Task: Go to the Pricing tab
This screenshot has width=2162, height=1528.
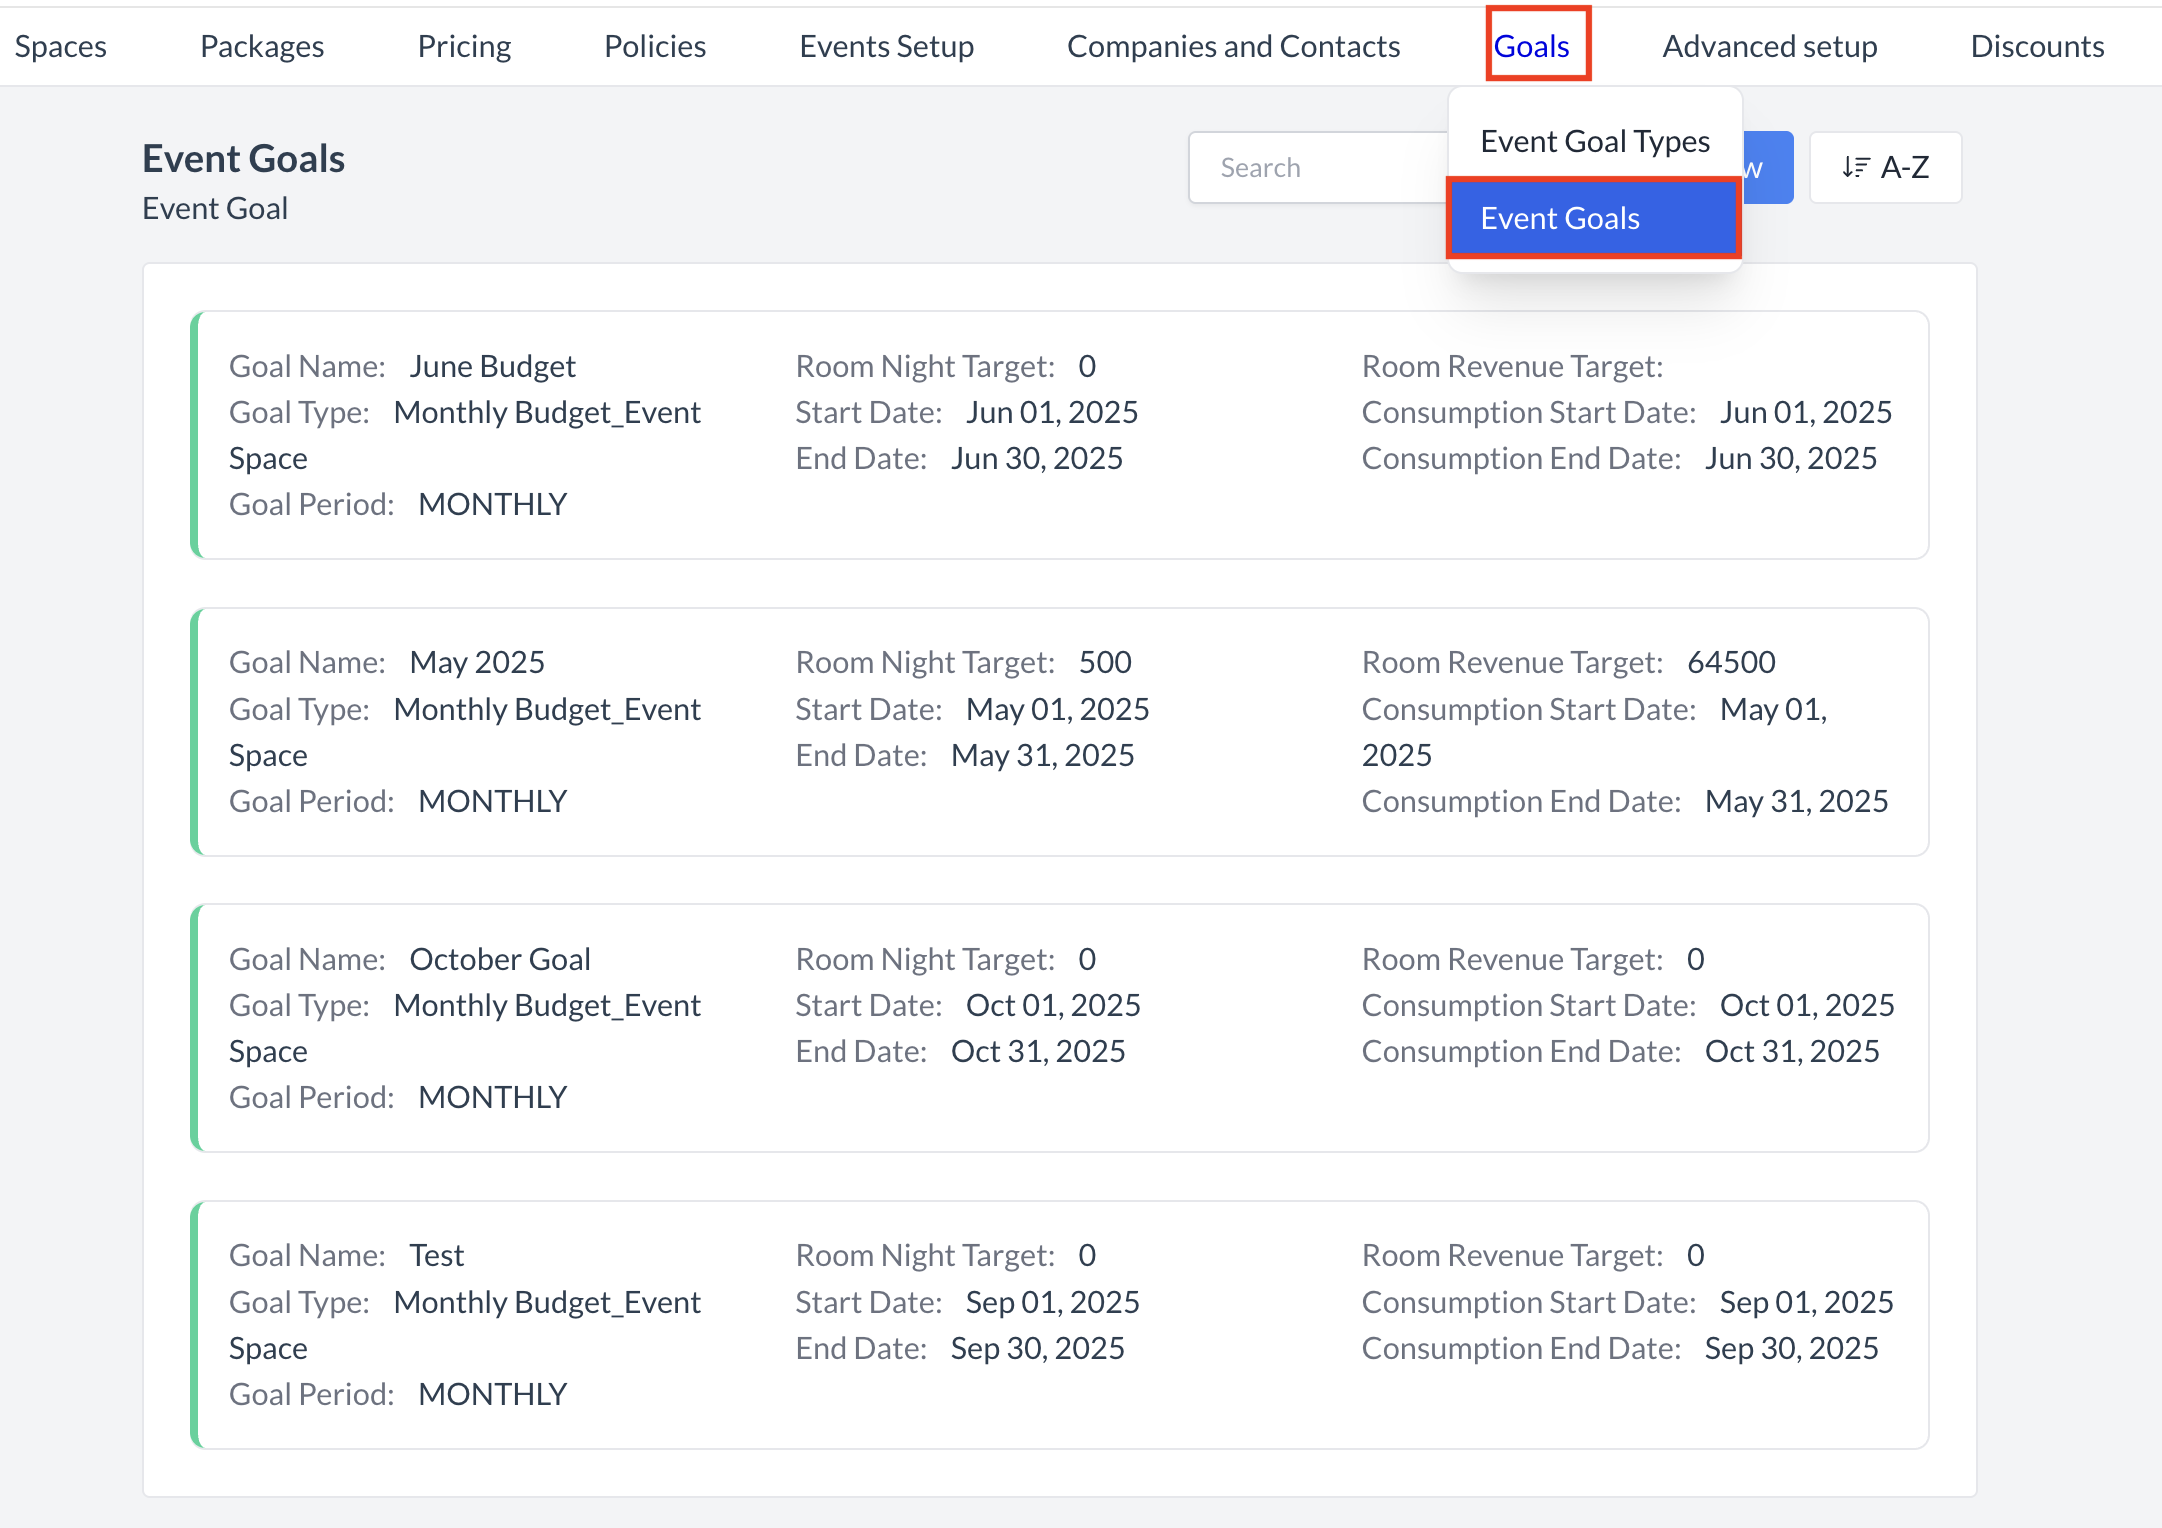Action: (x=464, y=46)
